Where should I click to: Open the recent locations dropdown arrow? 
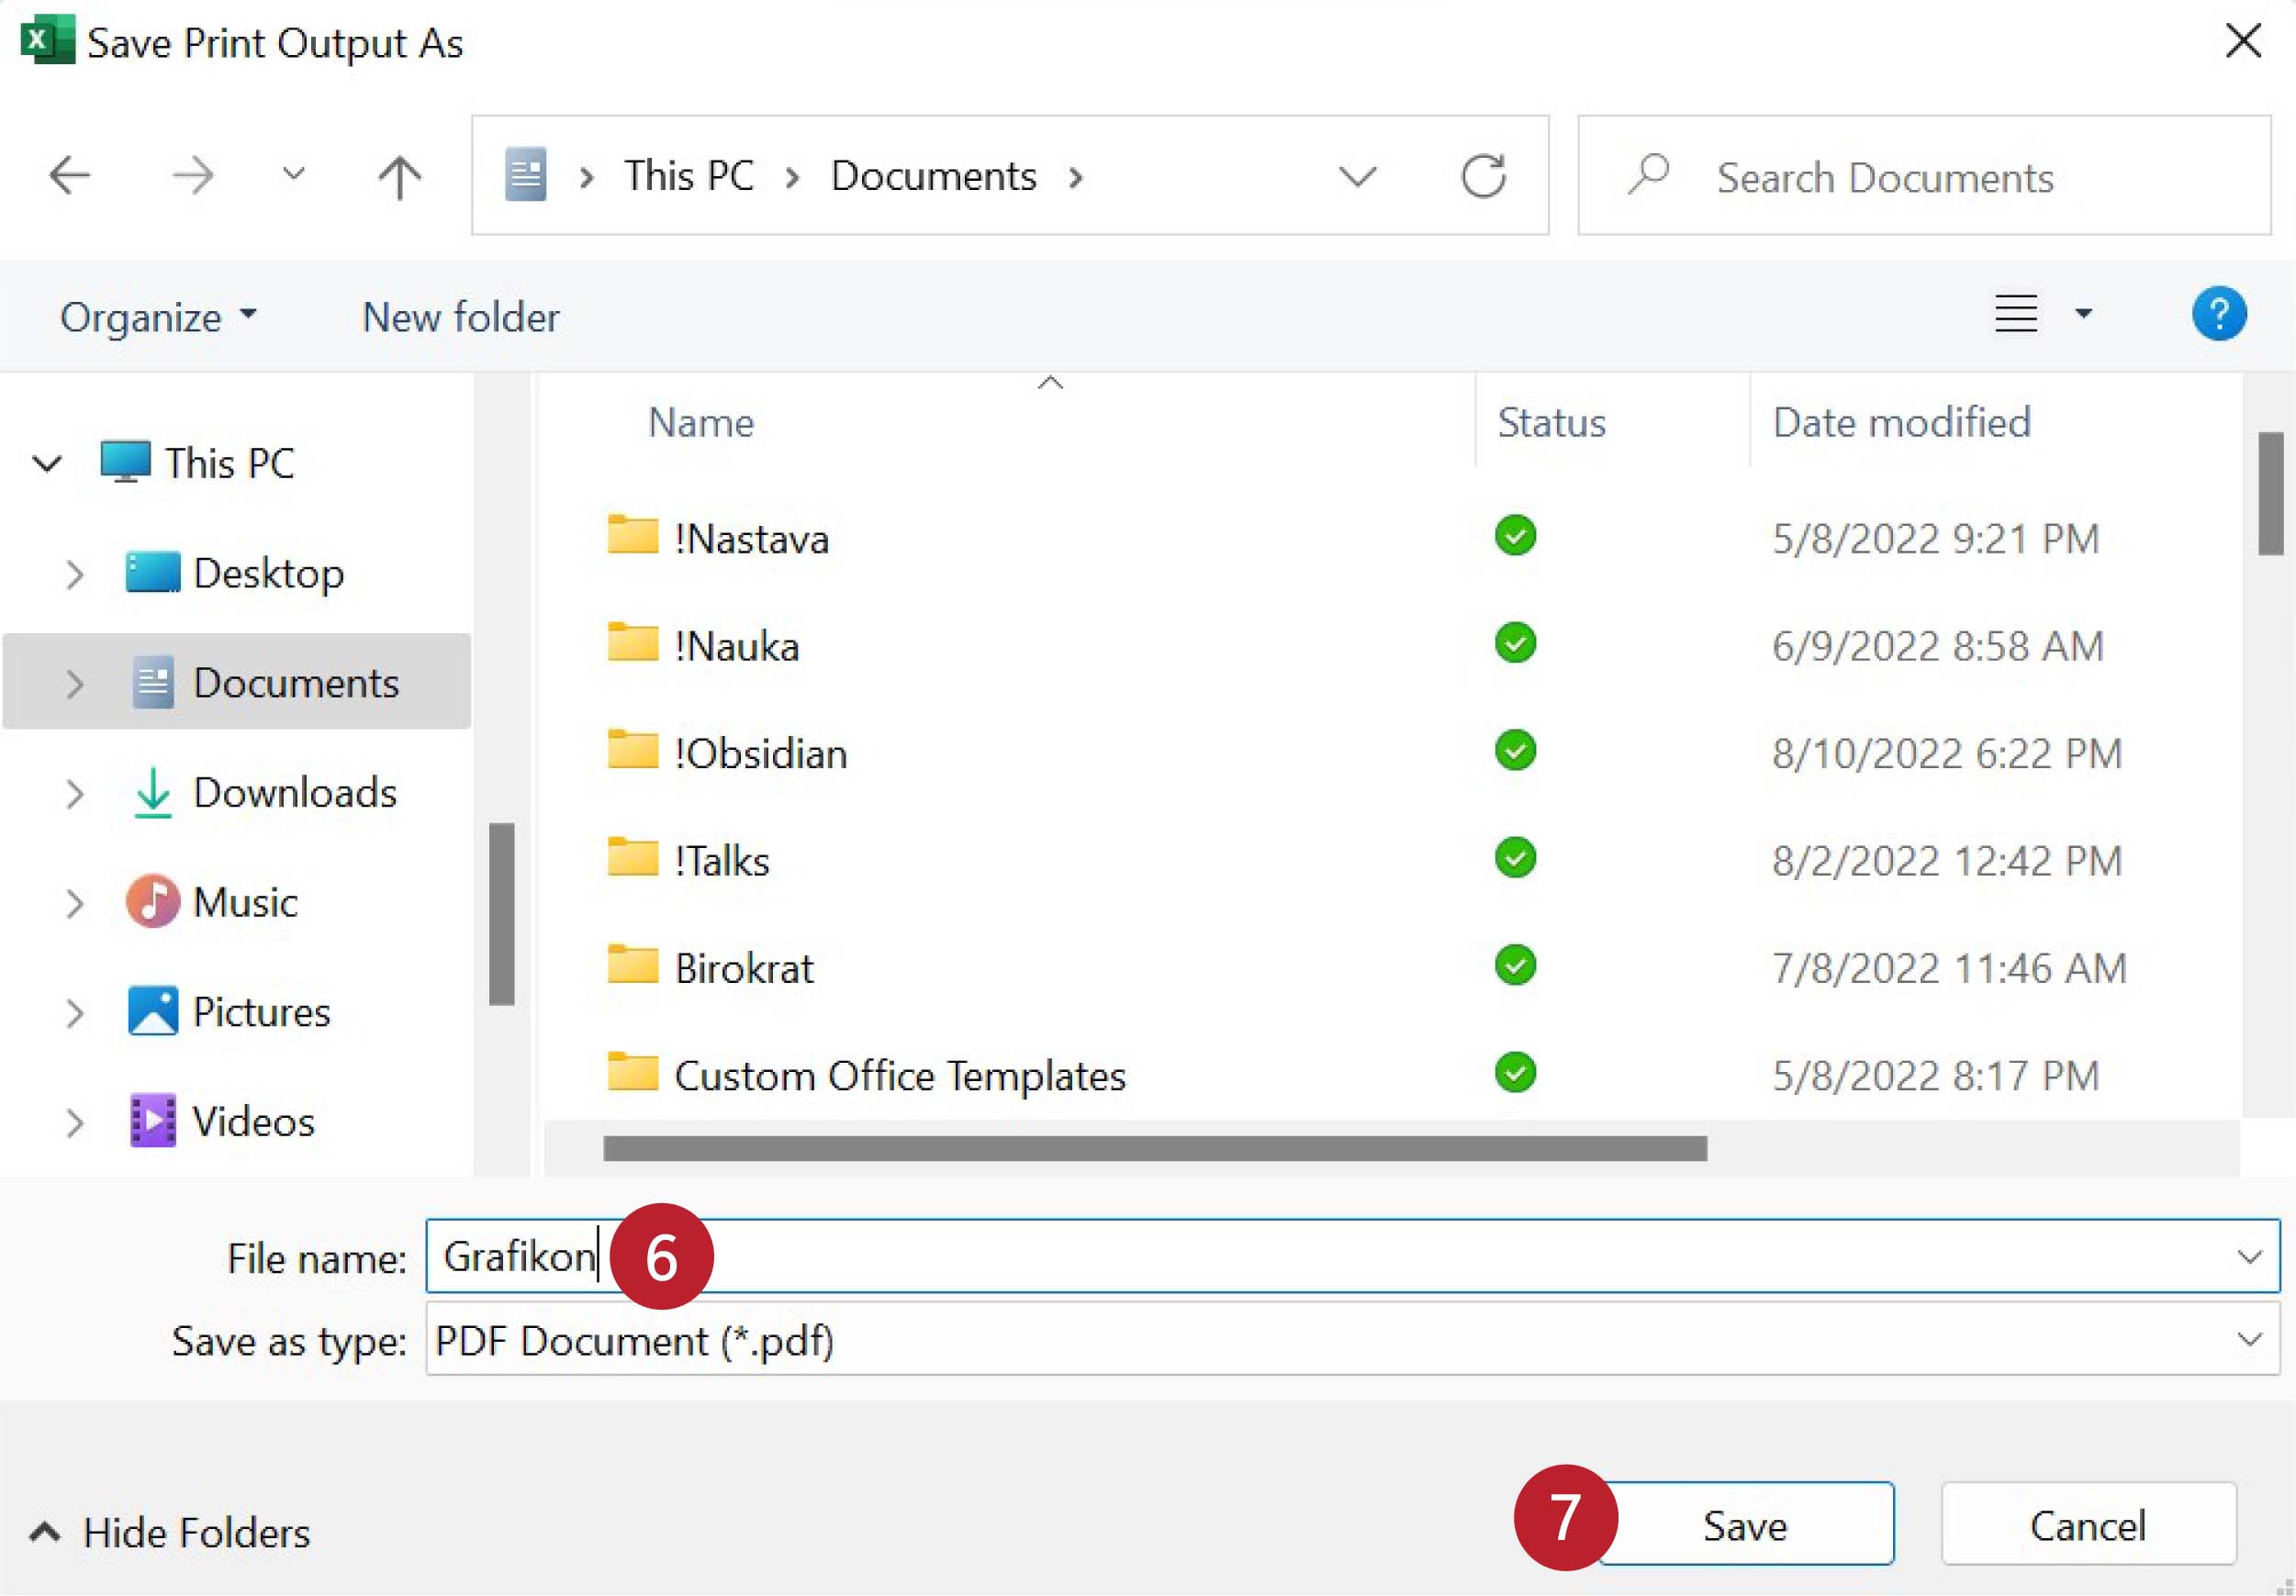click(x=292, y=175)
